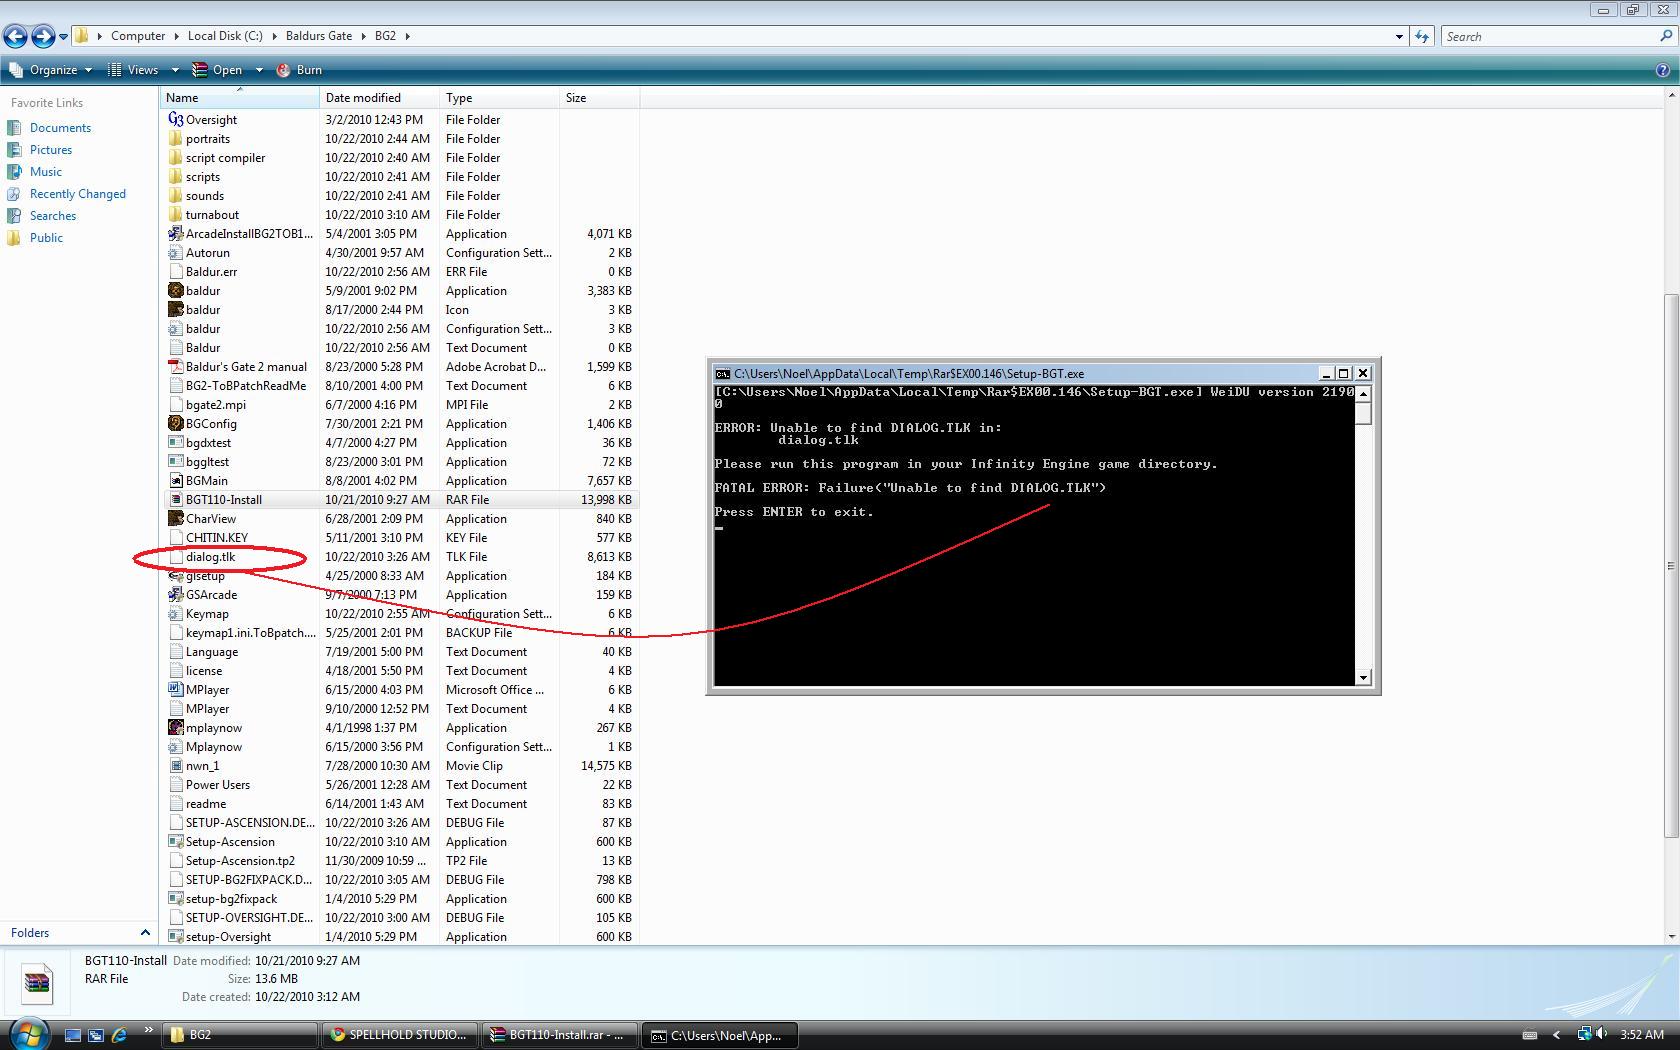Viewport: 1680px width, 1050px height.
Task: Select the Oversight folder icon
Action: pyautogui.click(x=176, y=120)
